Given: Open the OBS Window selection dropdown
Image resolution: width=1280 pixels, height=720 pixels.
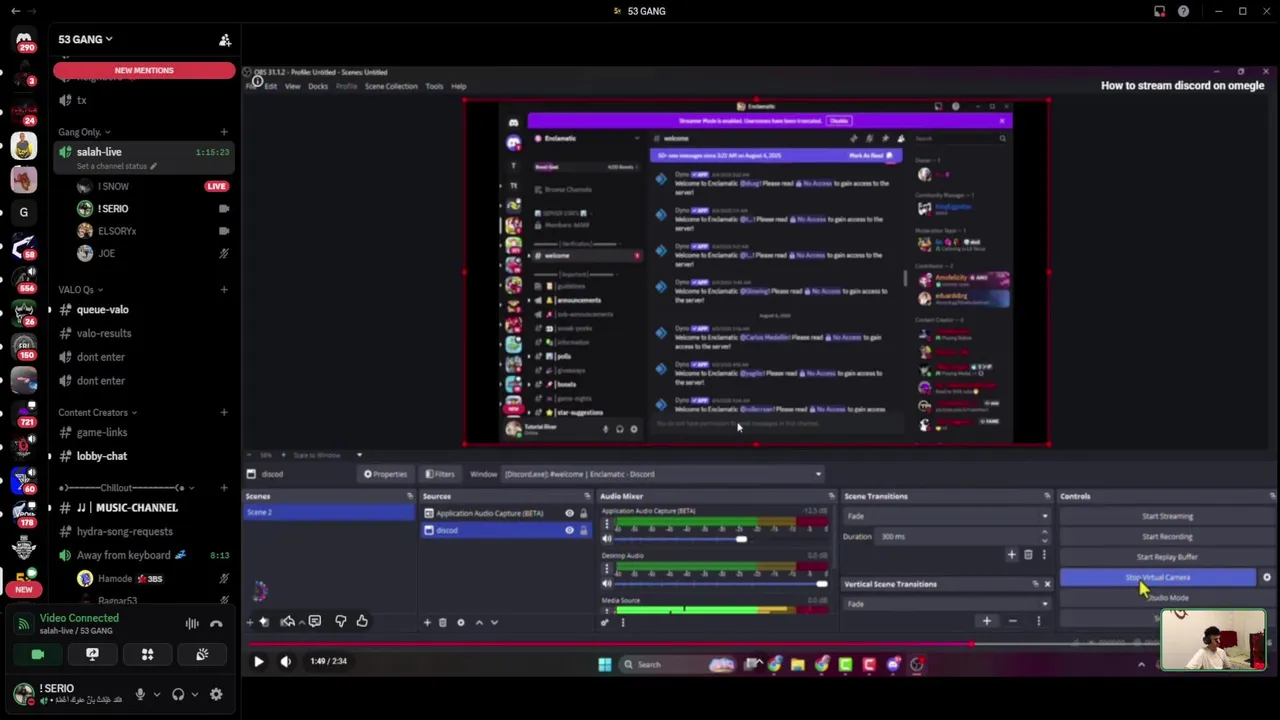Looking at the screenshot, I should [x=662, y=474].
